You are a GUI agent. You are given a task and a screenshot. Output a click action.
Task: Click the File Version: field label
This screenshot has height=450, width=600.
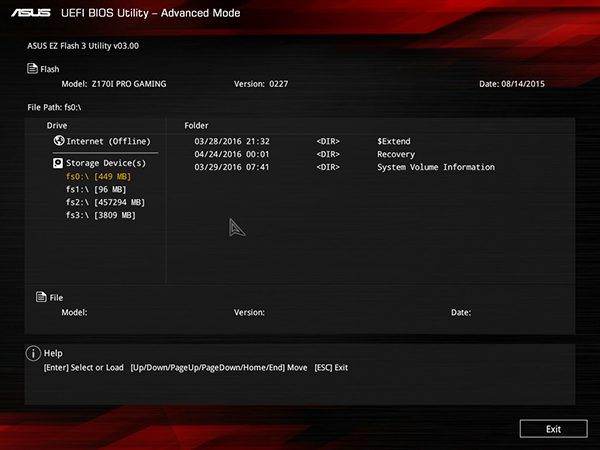[249, 313]
